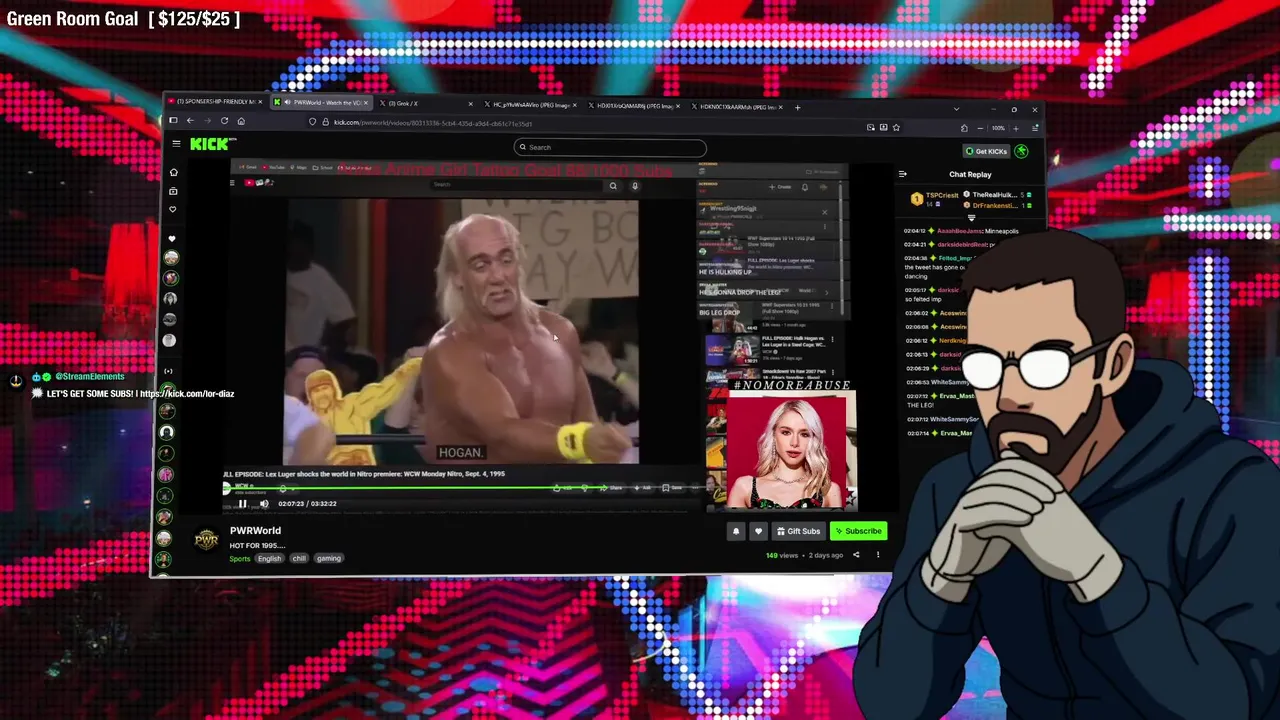Switch to the SPONSORSHIP-FRIENDLY YouTube tab

(x=214, y=102)
